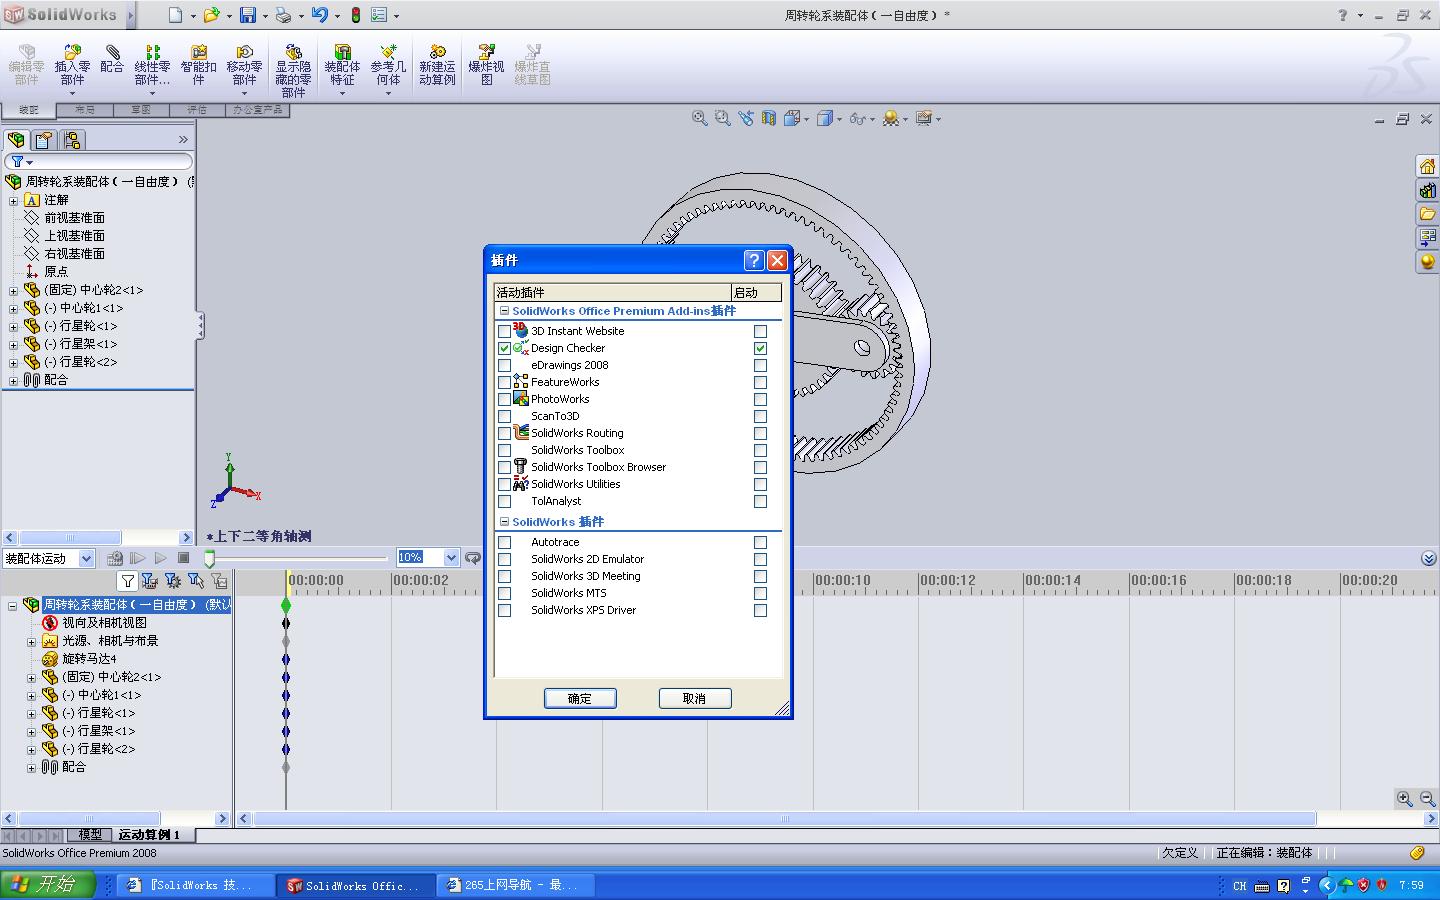This screenshot has width=1440, height=900.
Task: Expand (固定) 中心轮2<1> in the upper feature tree
Action: 13,290
